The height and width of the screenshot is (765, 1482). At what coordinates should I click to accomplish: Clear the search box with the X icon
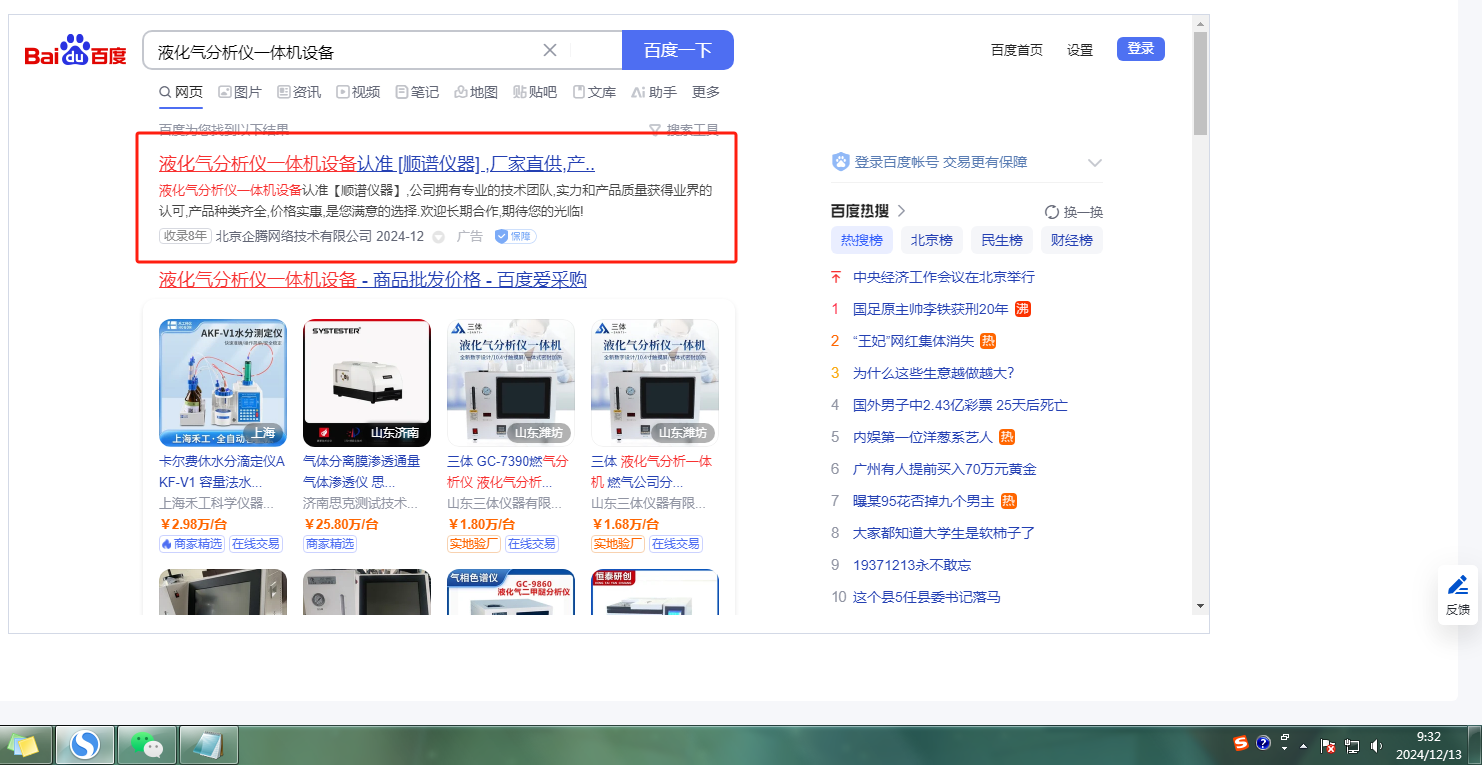click(x=549, y=51)
